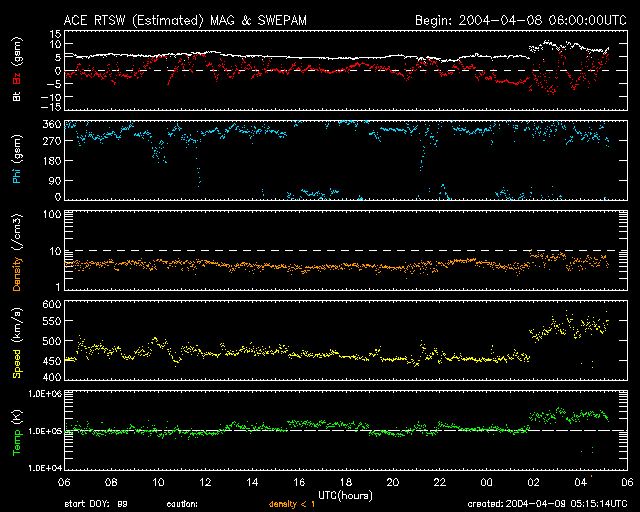The width and height of the screenshot is (640, 512).
Task: Select the Phi (gsm) axis label
Action: (17, 162)
